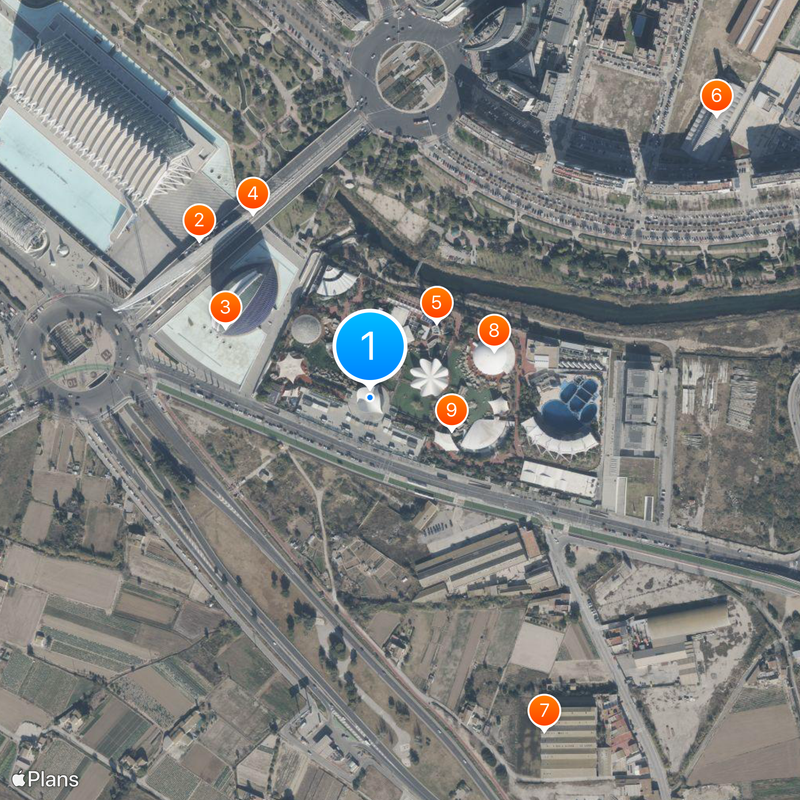Select orange pin 4 on the bridge
Viewport: 800px width, 800px height.
(253, 194)
